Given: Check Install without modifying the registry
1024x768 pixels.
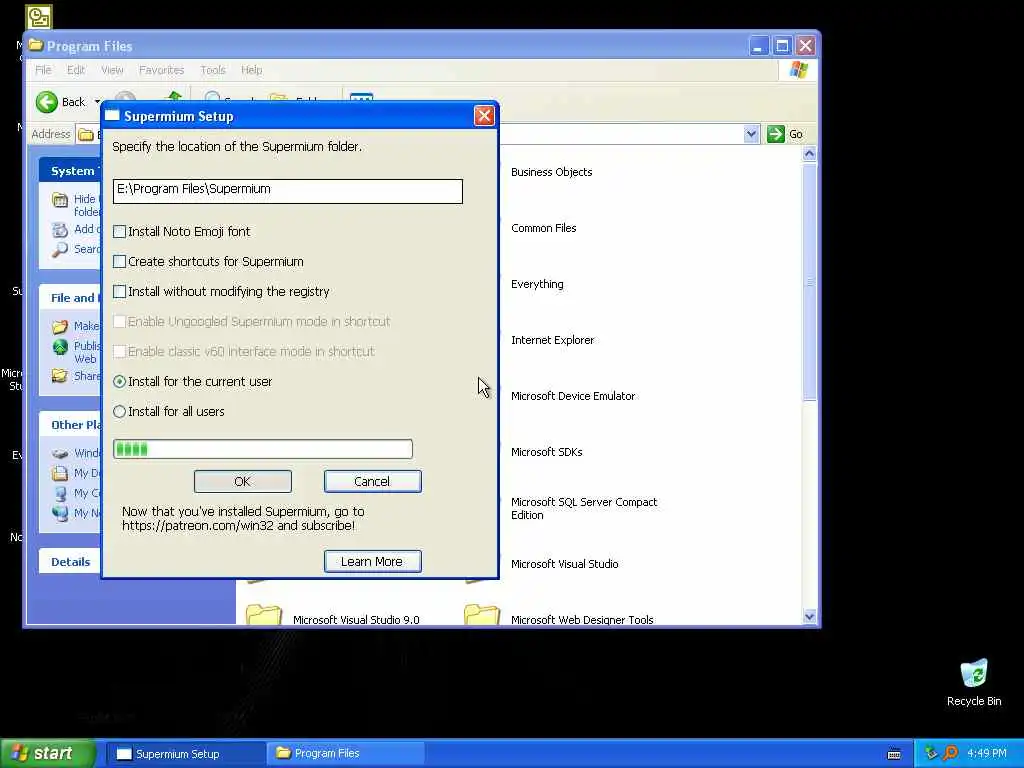Looking at the screenshot, I should [120, 291].
